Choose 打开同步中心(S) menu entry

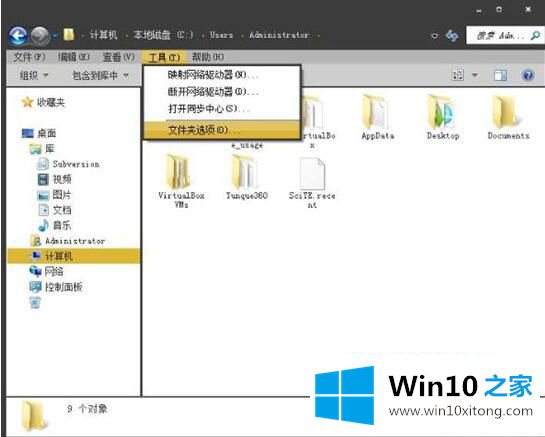point(222,109)
